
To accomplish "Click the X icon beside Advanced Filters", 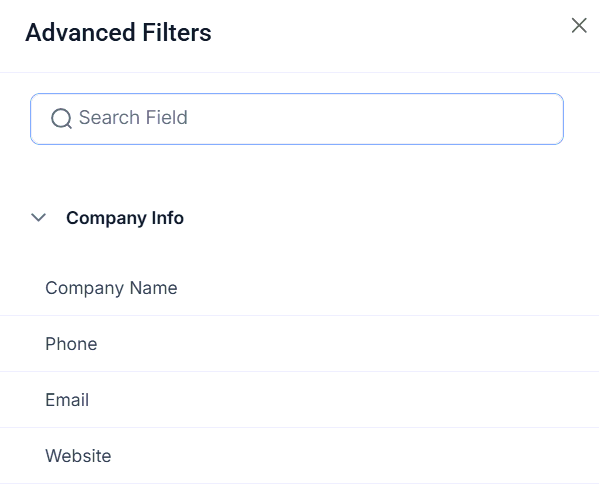I will pos(579,26).
